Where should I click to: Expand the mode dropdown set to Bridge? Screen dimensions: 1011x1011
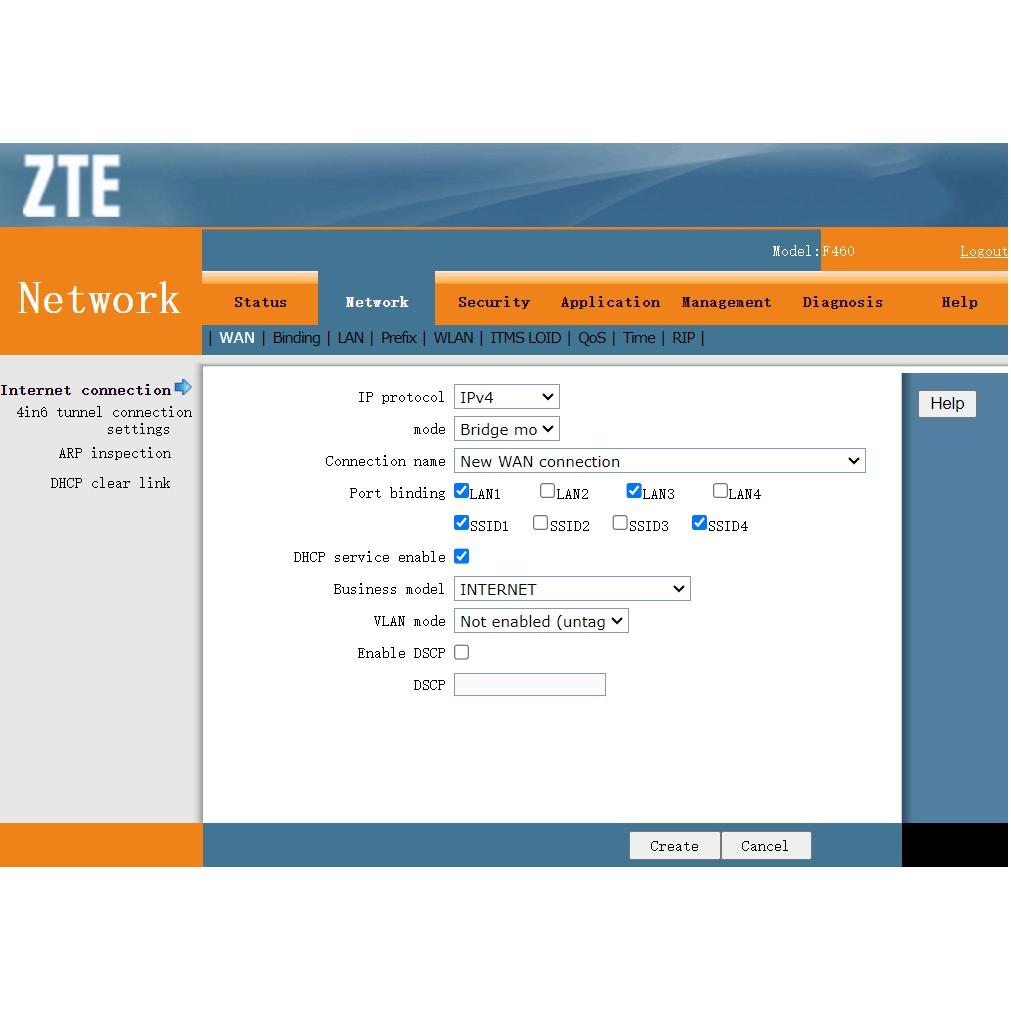tap(507, 429)
